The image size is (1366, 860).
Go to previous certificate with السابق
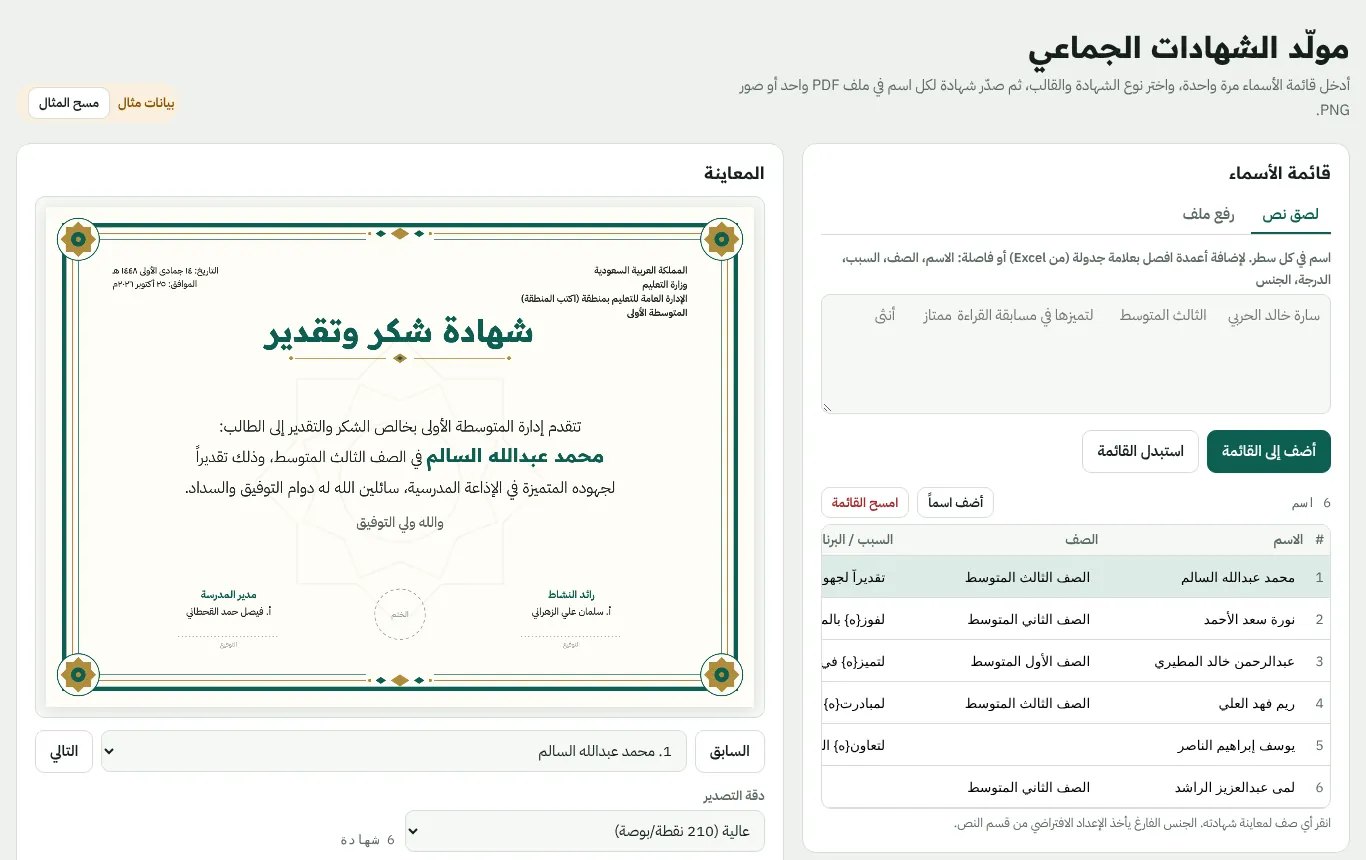coord(730,751)
